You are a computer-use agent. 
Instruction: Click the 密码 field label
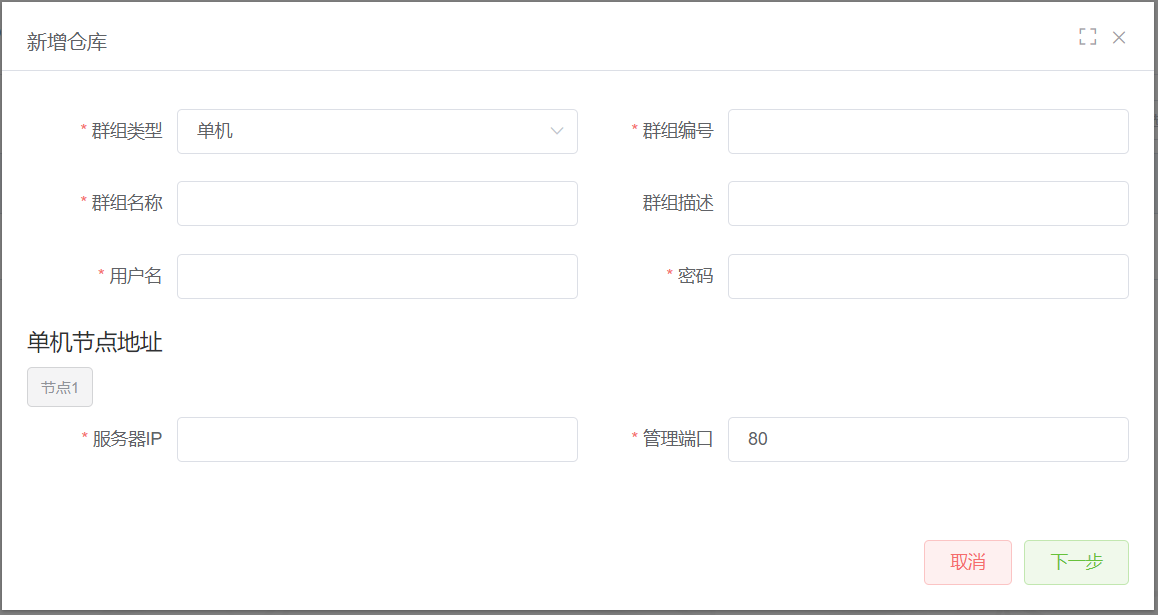695,276
